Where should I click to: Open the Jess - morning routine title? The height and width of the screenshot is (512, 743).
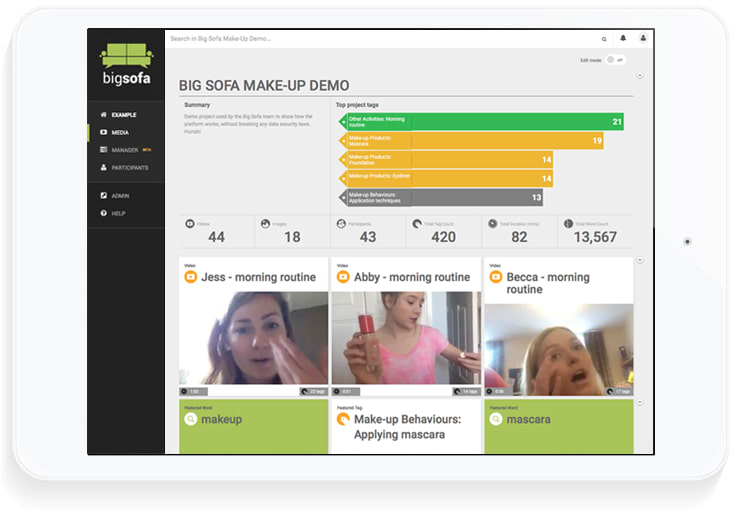(x=259, y=277)
